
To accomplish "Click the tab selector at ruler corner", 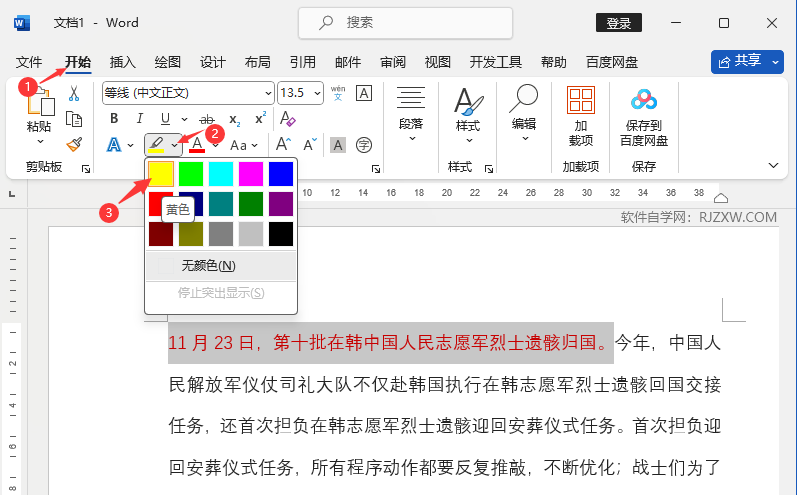I will point(12,194).
